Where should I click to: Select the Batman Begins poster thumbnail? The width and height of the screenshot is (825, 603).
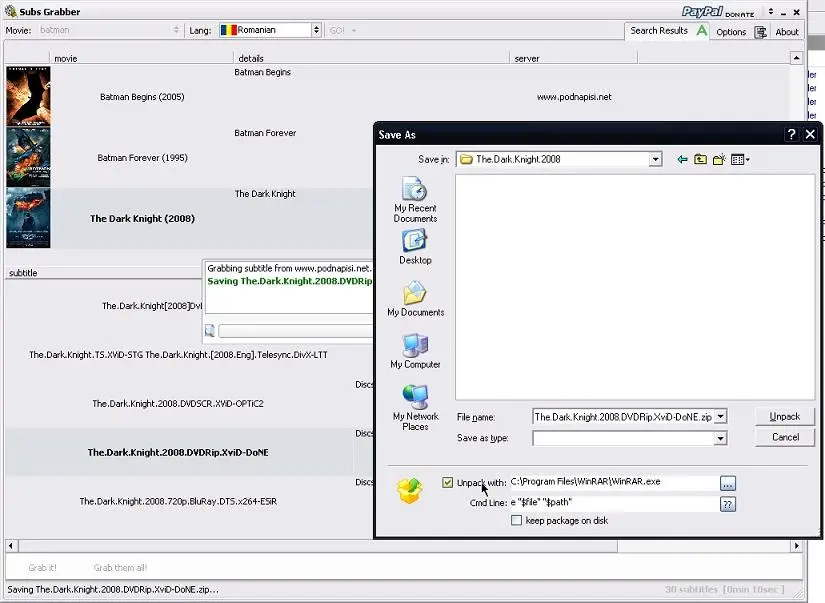[28, 96]
